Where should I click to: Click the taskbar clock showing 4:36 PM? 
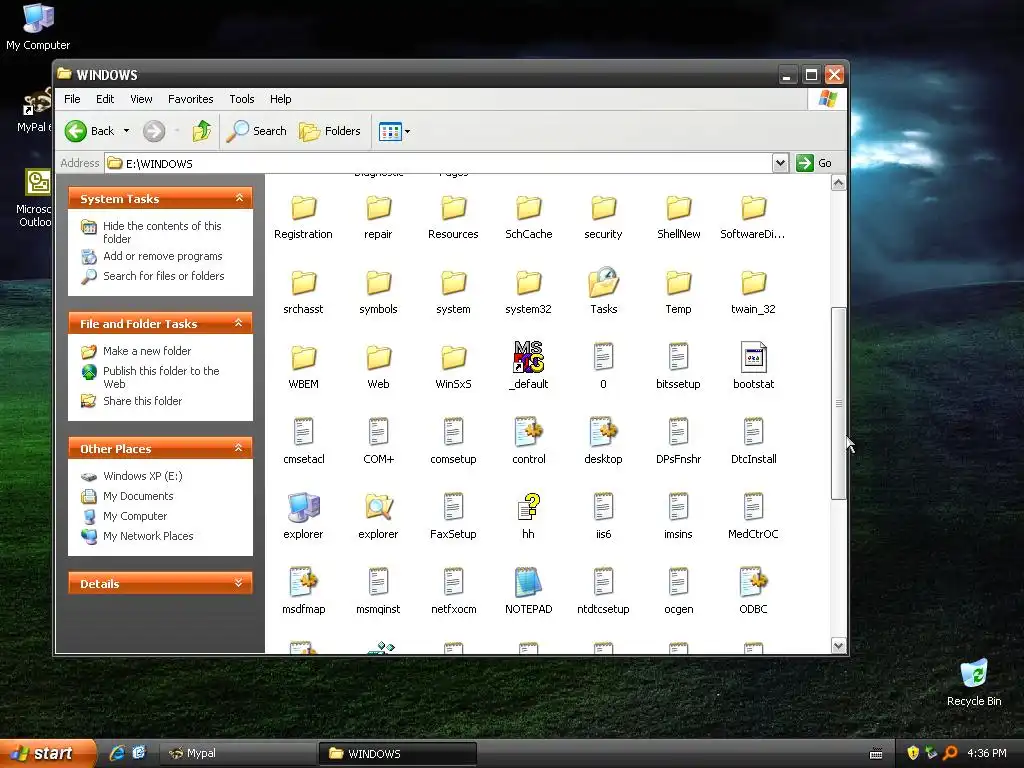[987, 754]
